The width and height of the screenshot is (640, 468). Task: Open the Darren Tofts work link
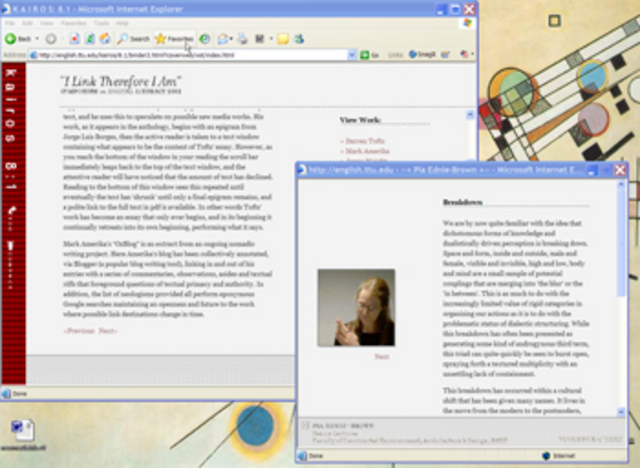363,141
